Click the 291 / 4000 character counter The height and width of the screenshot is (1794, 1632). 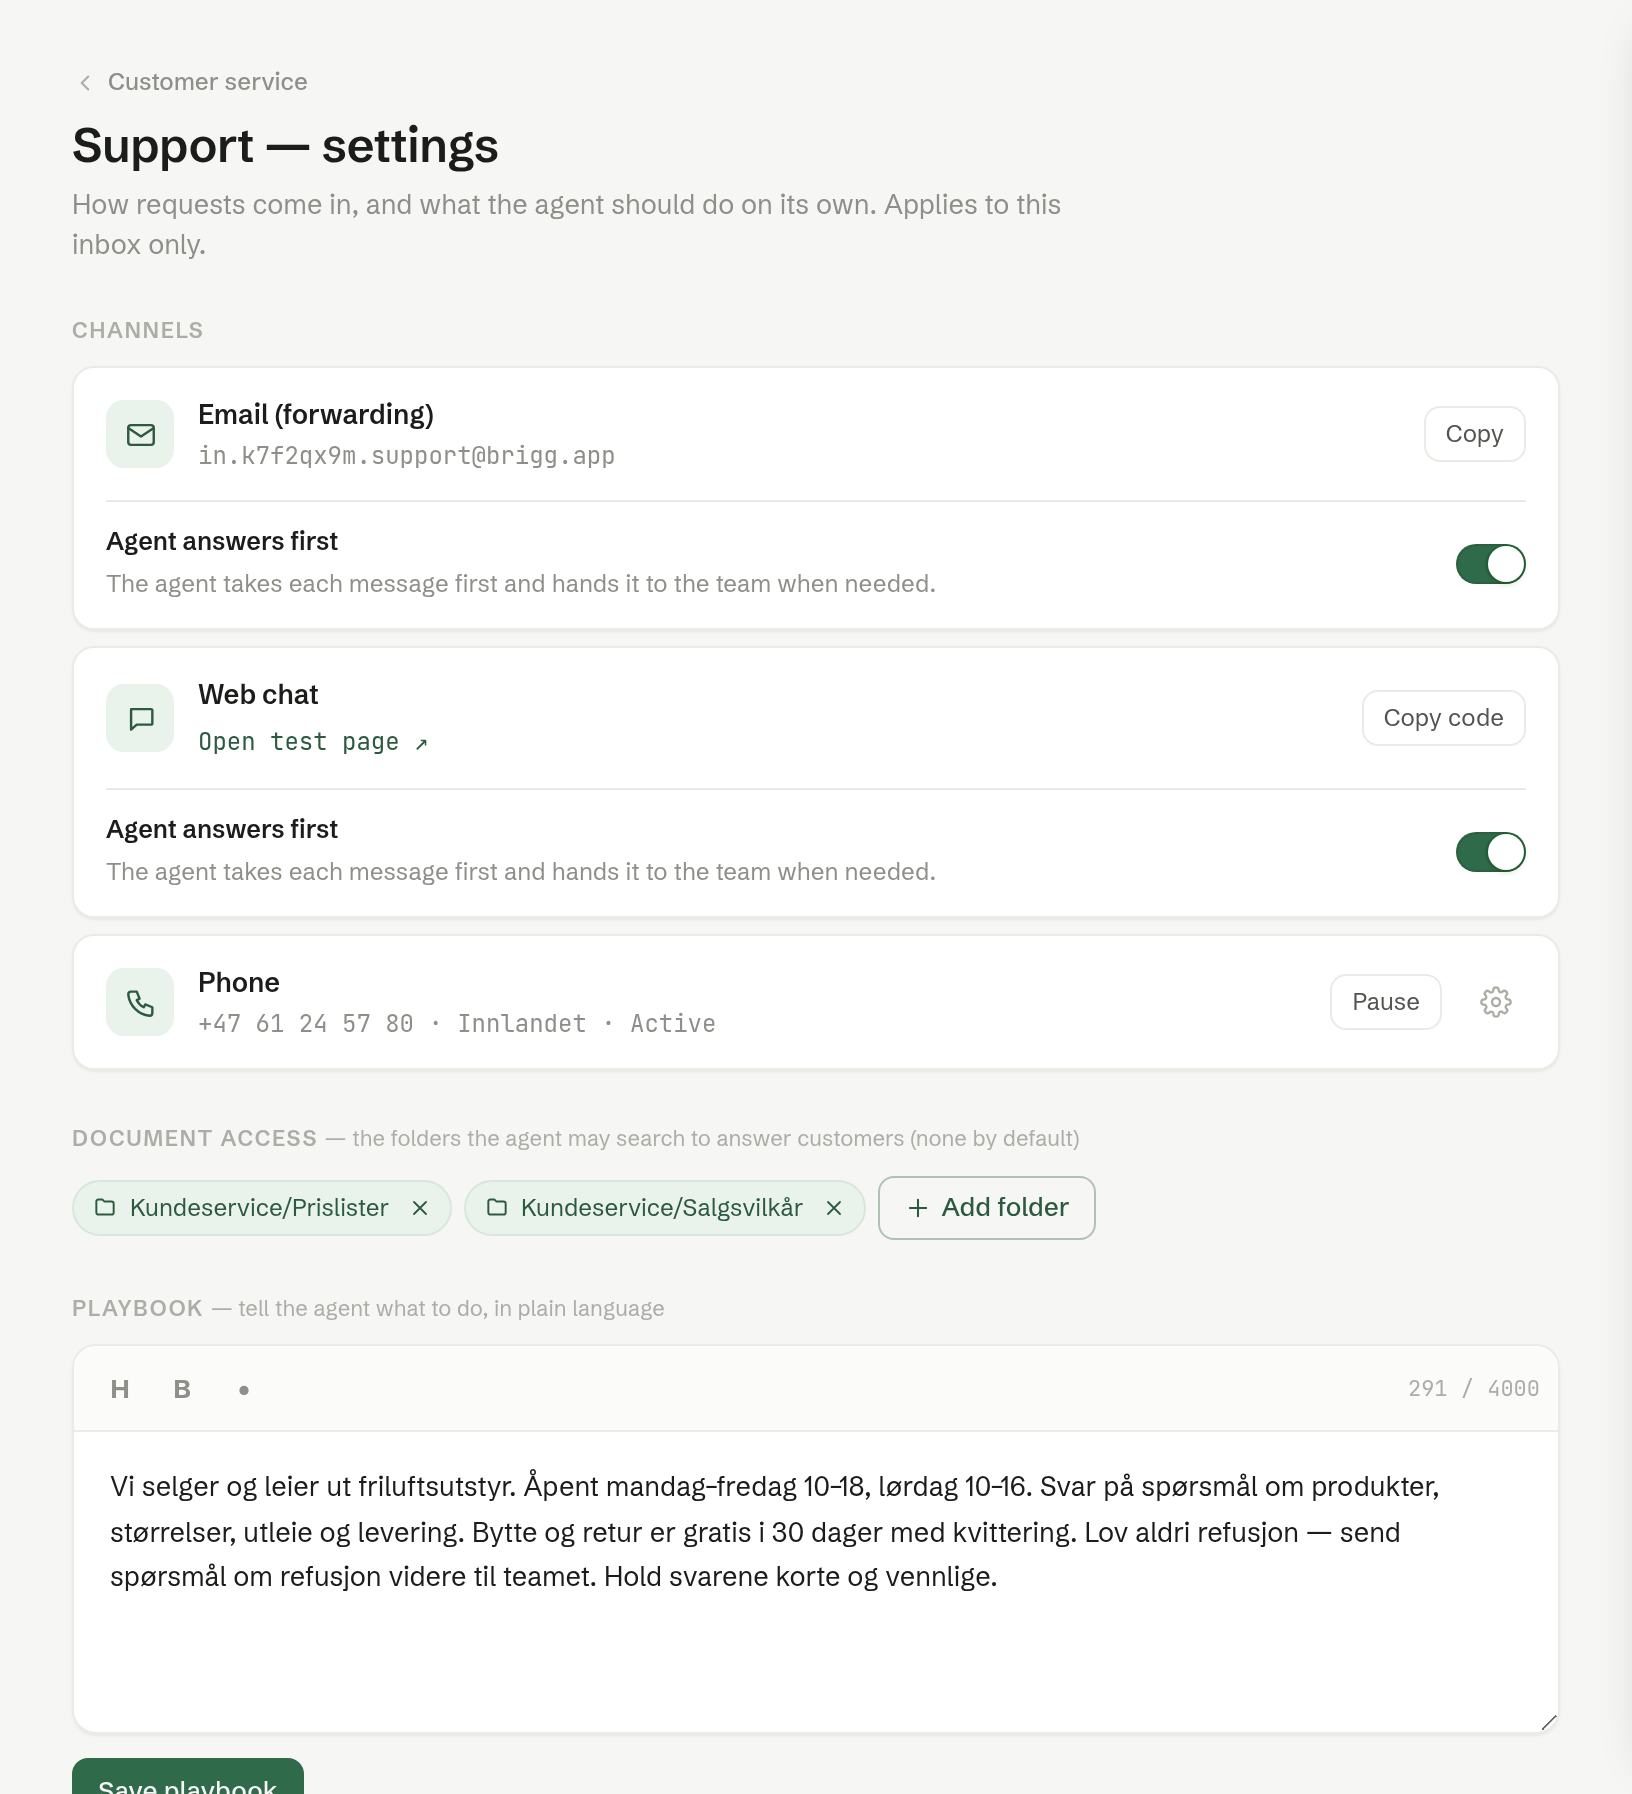[x=1473, y=1389]
